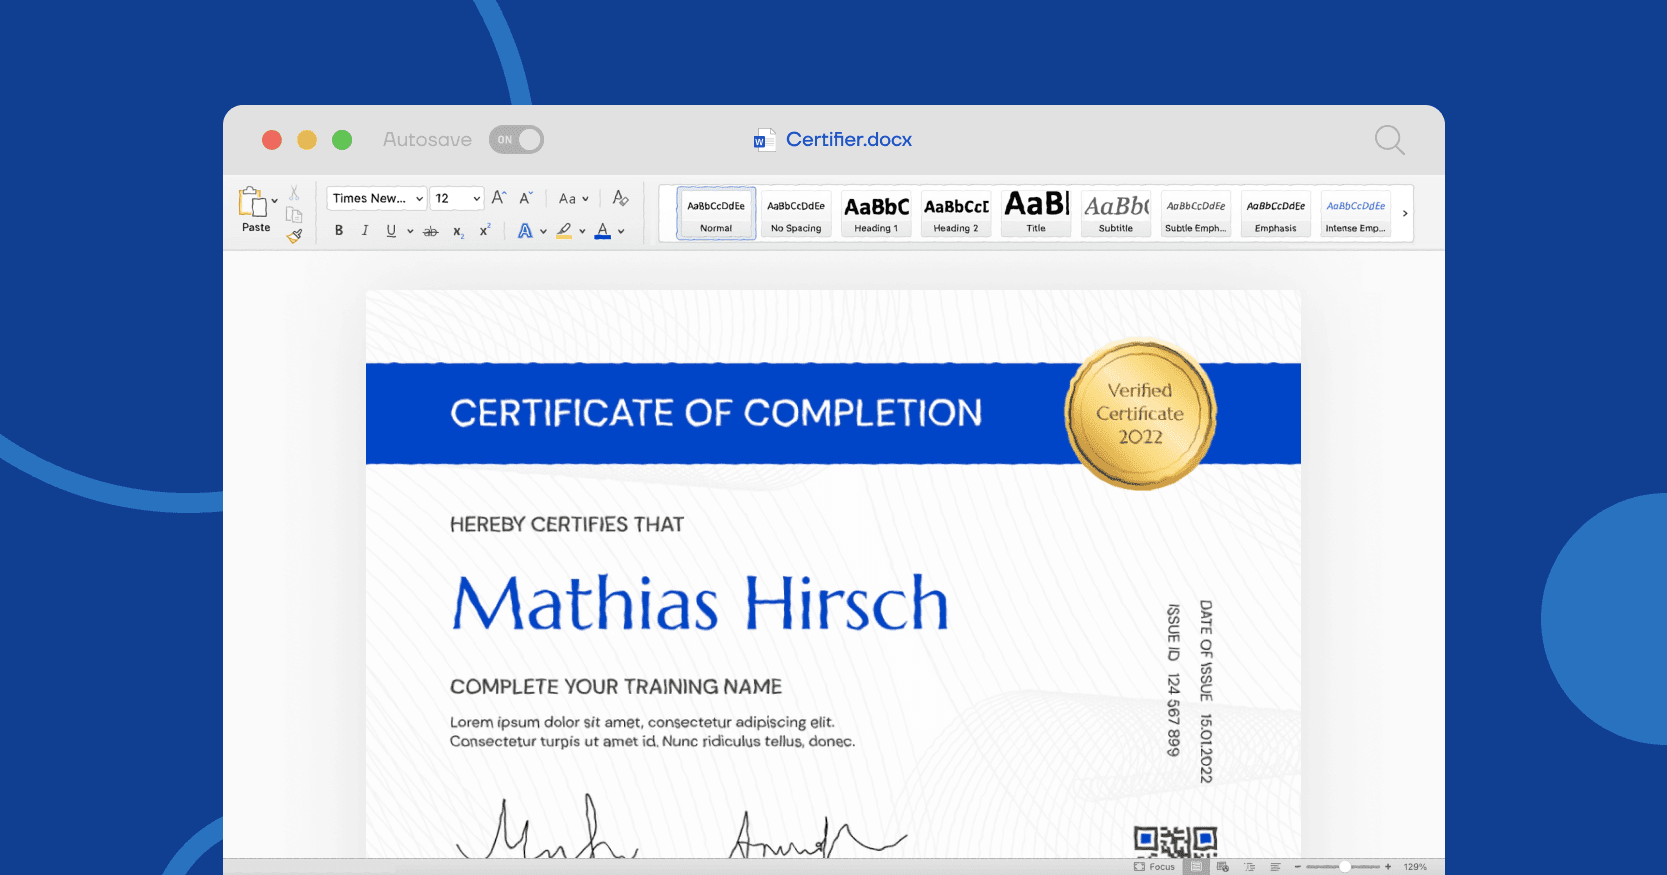
Task: Open the search magnifier in title bar
Action: [x=1389, y=140]
